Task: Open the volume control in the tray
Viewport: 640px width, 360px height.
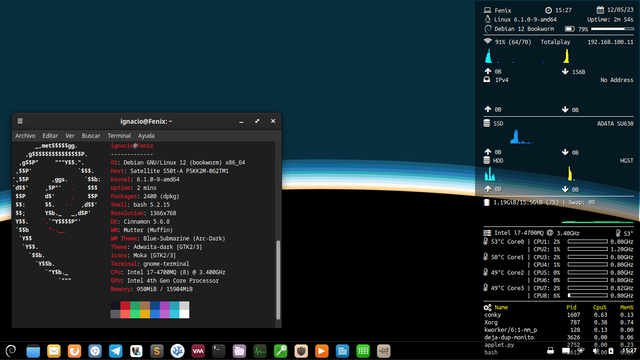Action: tap(596, 351)
